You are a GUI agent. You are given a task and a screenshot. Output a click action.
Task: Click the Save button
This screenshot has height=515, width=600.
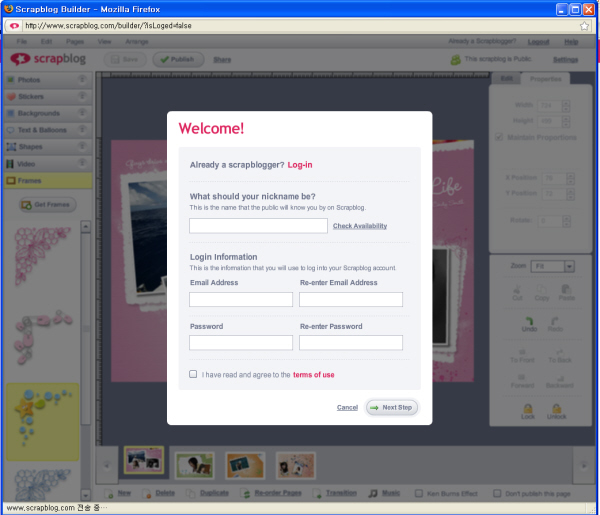(125, 59)
